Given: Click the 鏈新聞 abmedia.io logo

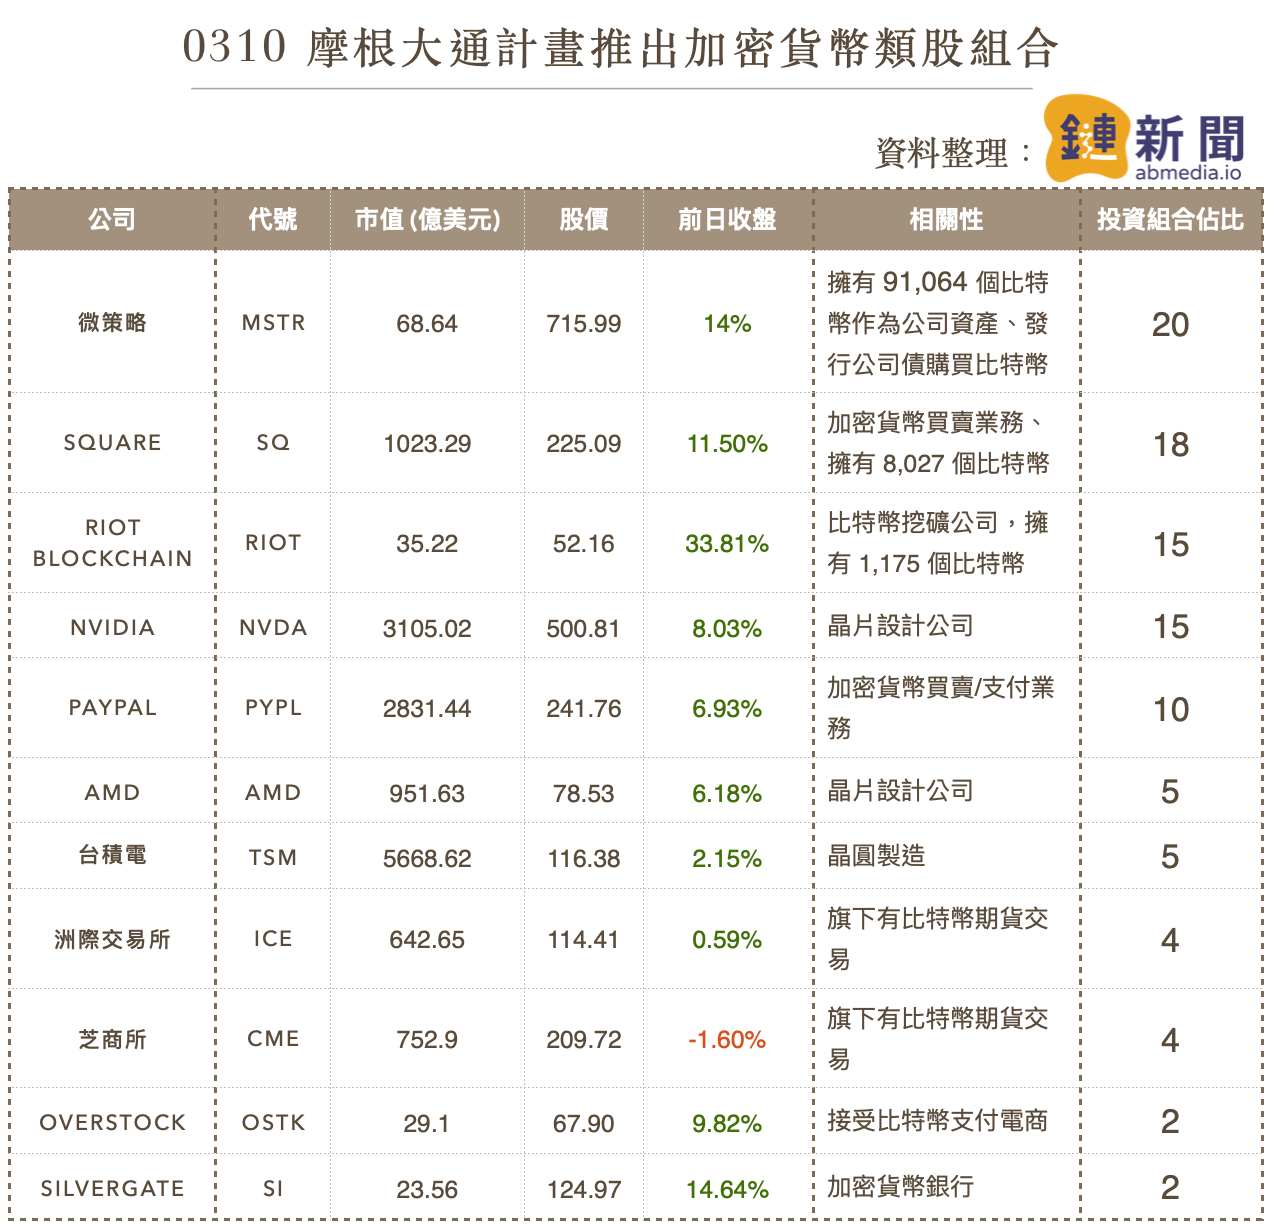Looking at the screenshot, I should 1145,139.
